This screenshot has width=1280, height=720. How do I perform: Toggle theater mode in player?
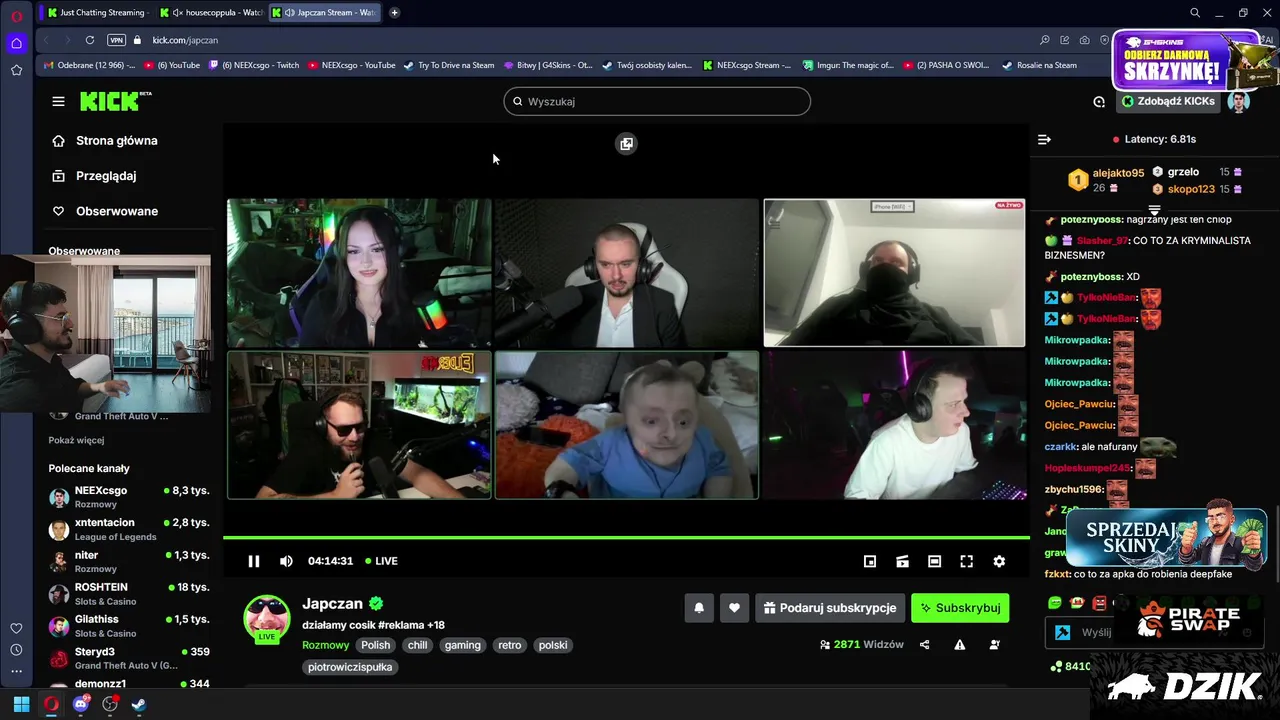point(934,562)
